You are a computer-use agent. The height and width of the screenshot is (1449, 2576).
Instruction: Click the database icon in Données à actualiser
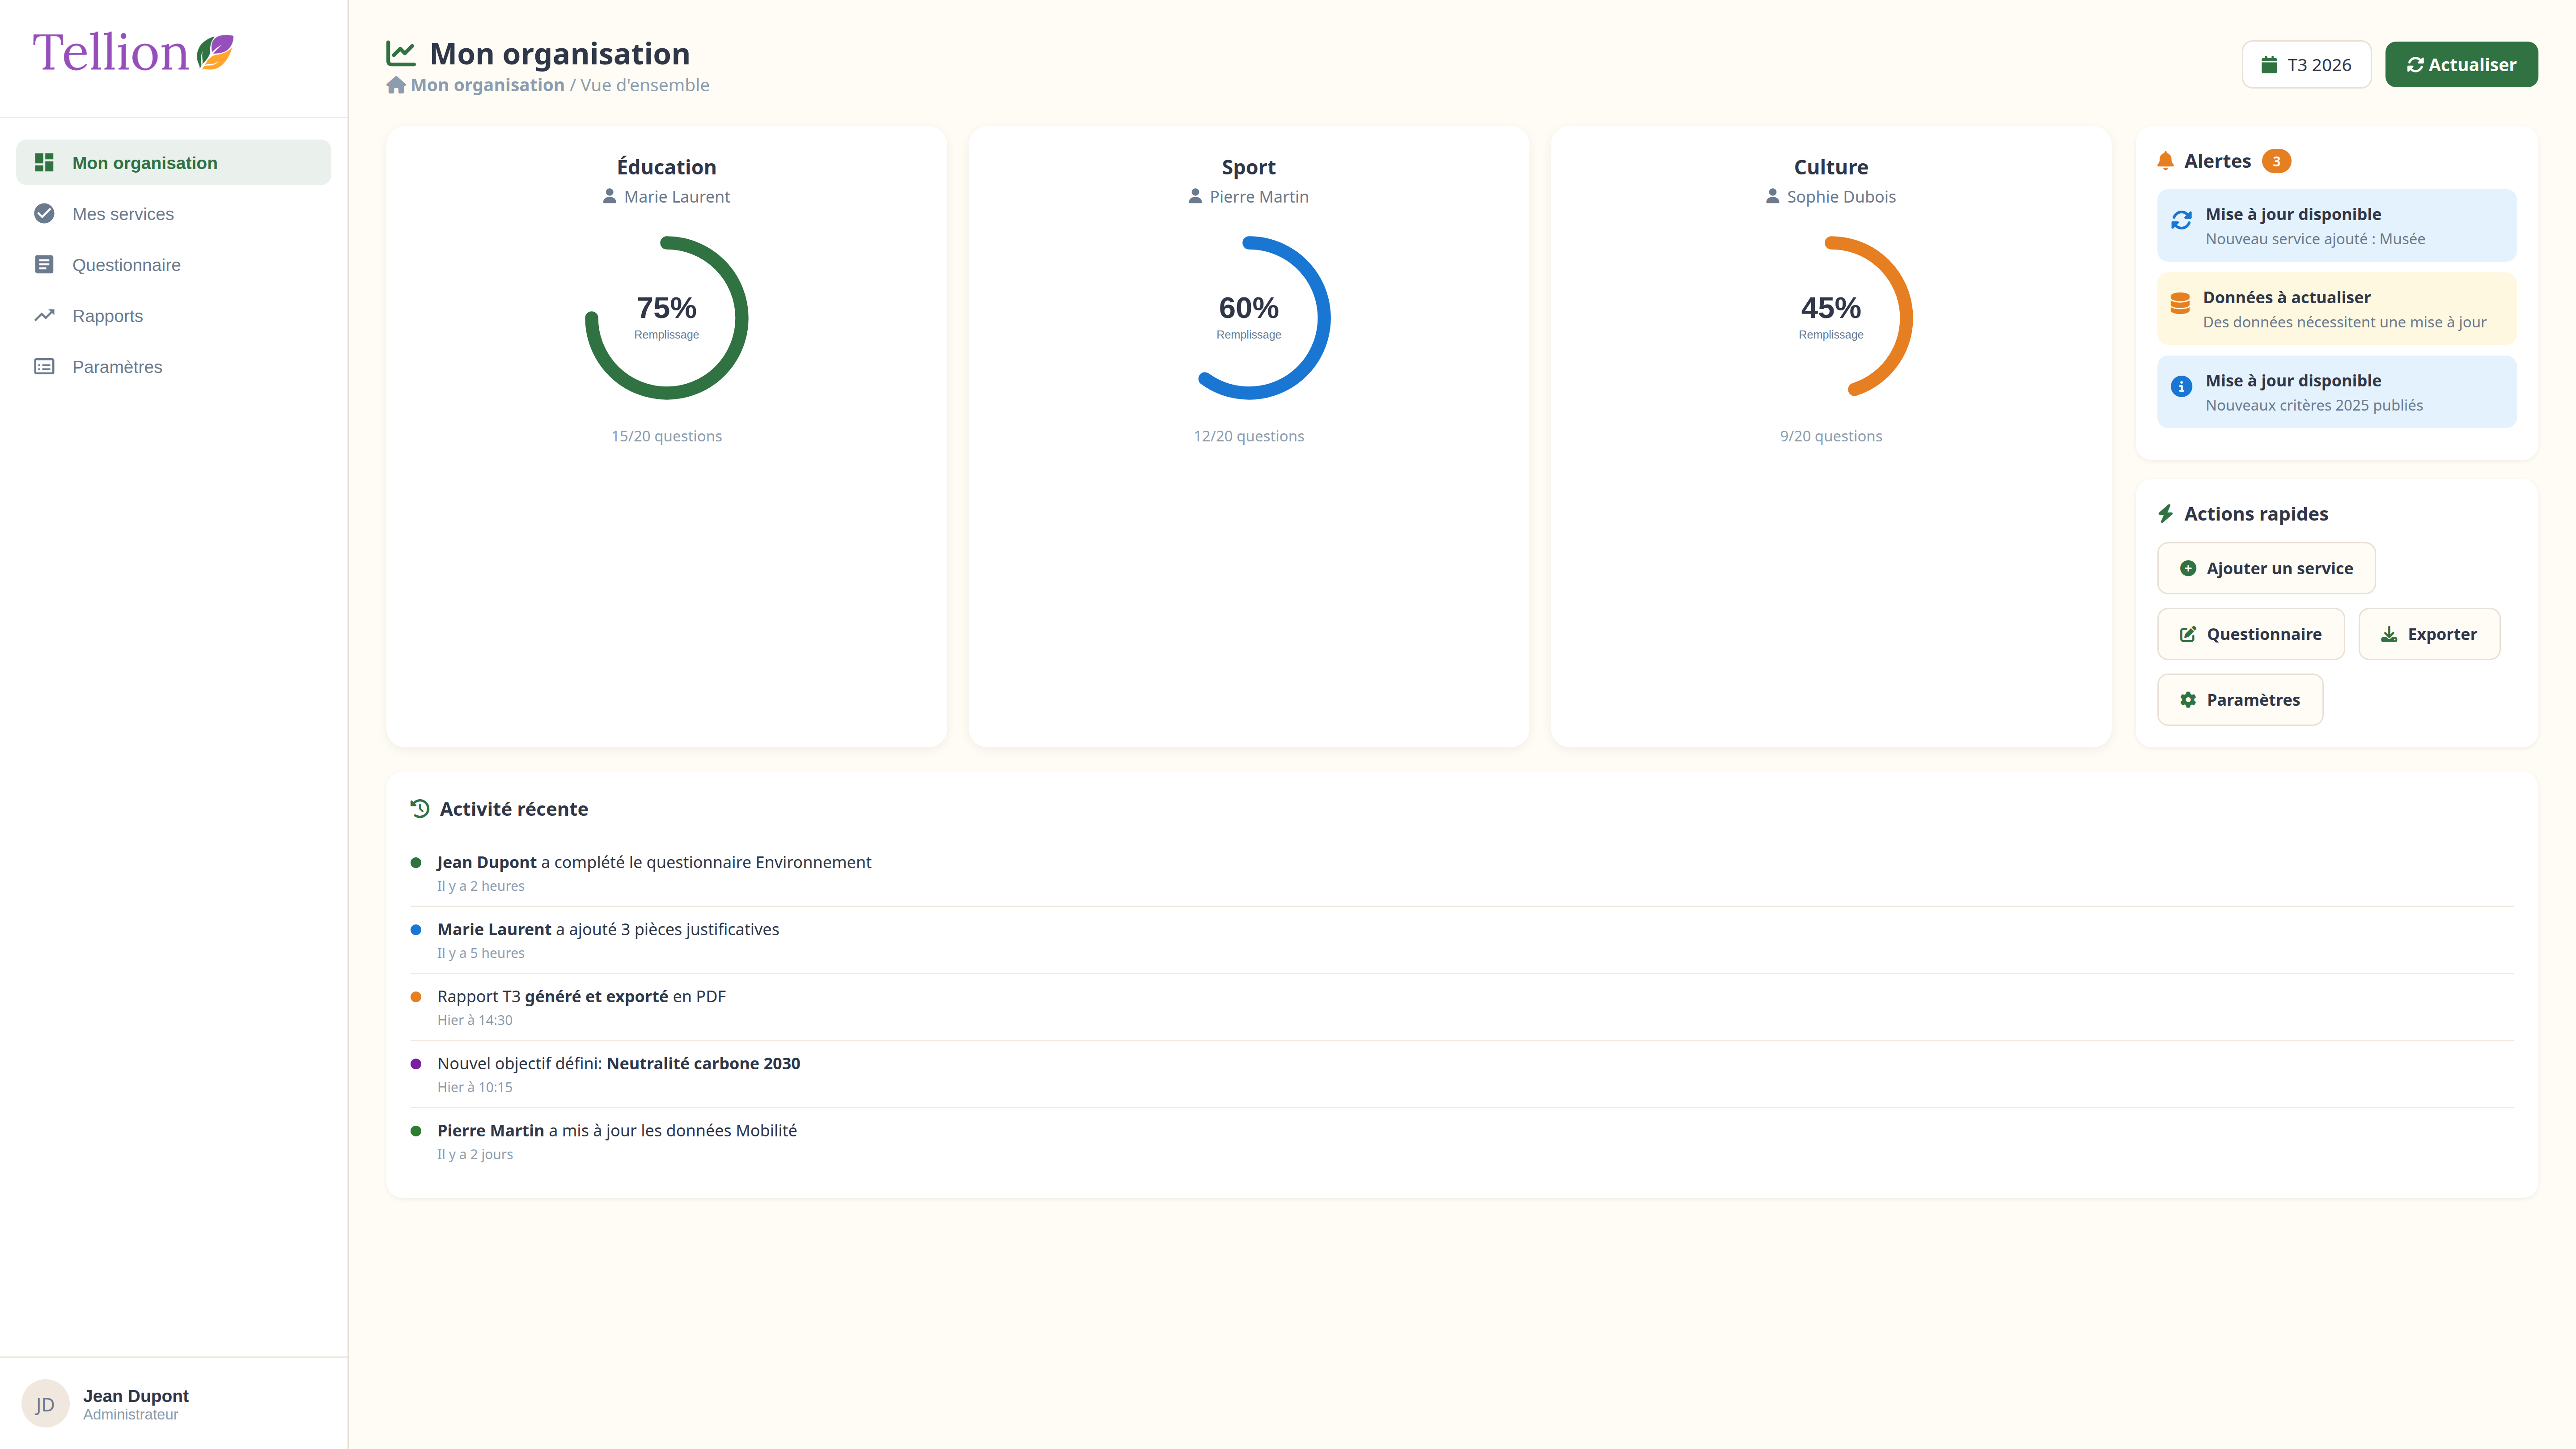tap(2180, 303)
